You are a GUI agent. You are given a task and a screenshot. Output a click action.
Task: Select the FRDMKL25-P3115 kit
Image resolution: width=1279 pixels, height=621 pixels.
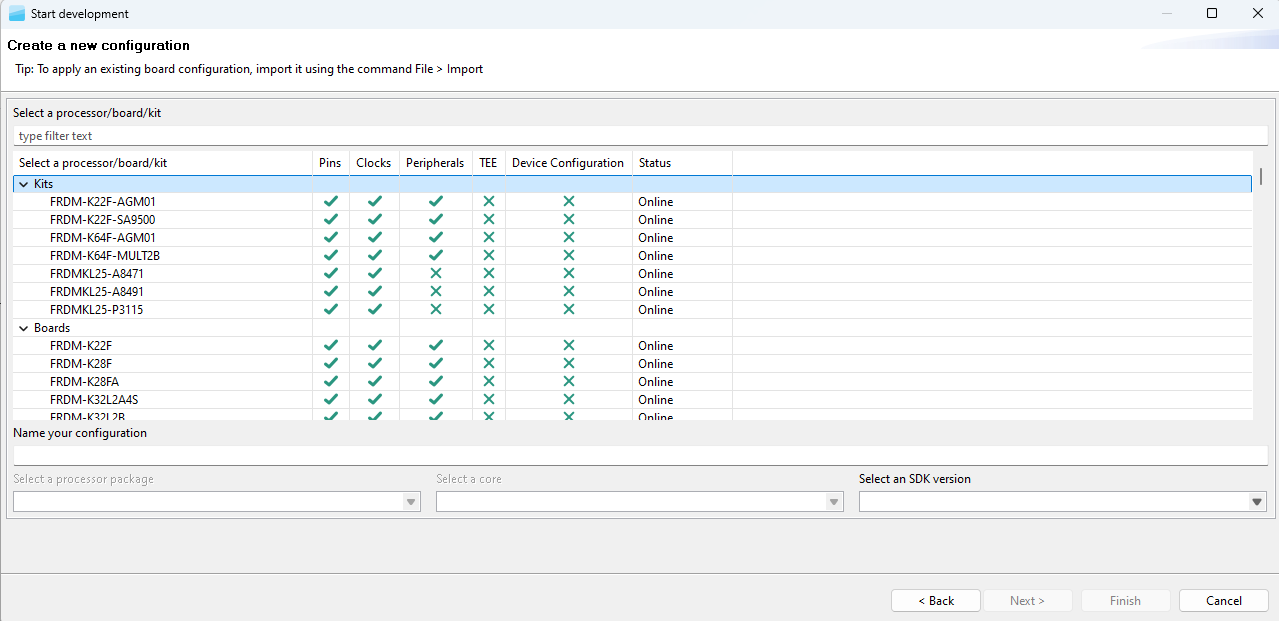click(x=96, y=309)
